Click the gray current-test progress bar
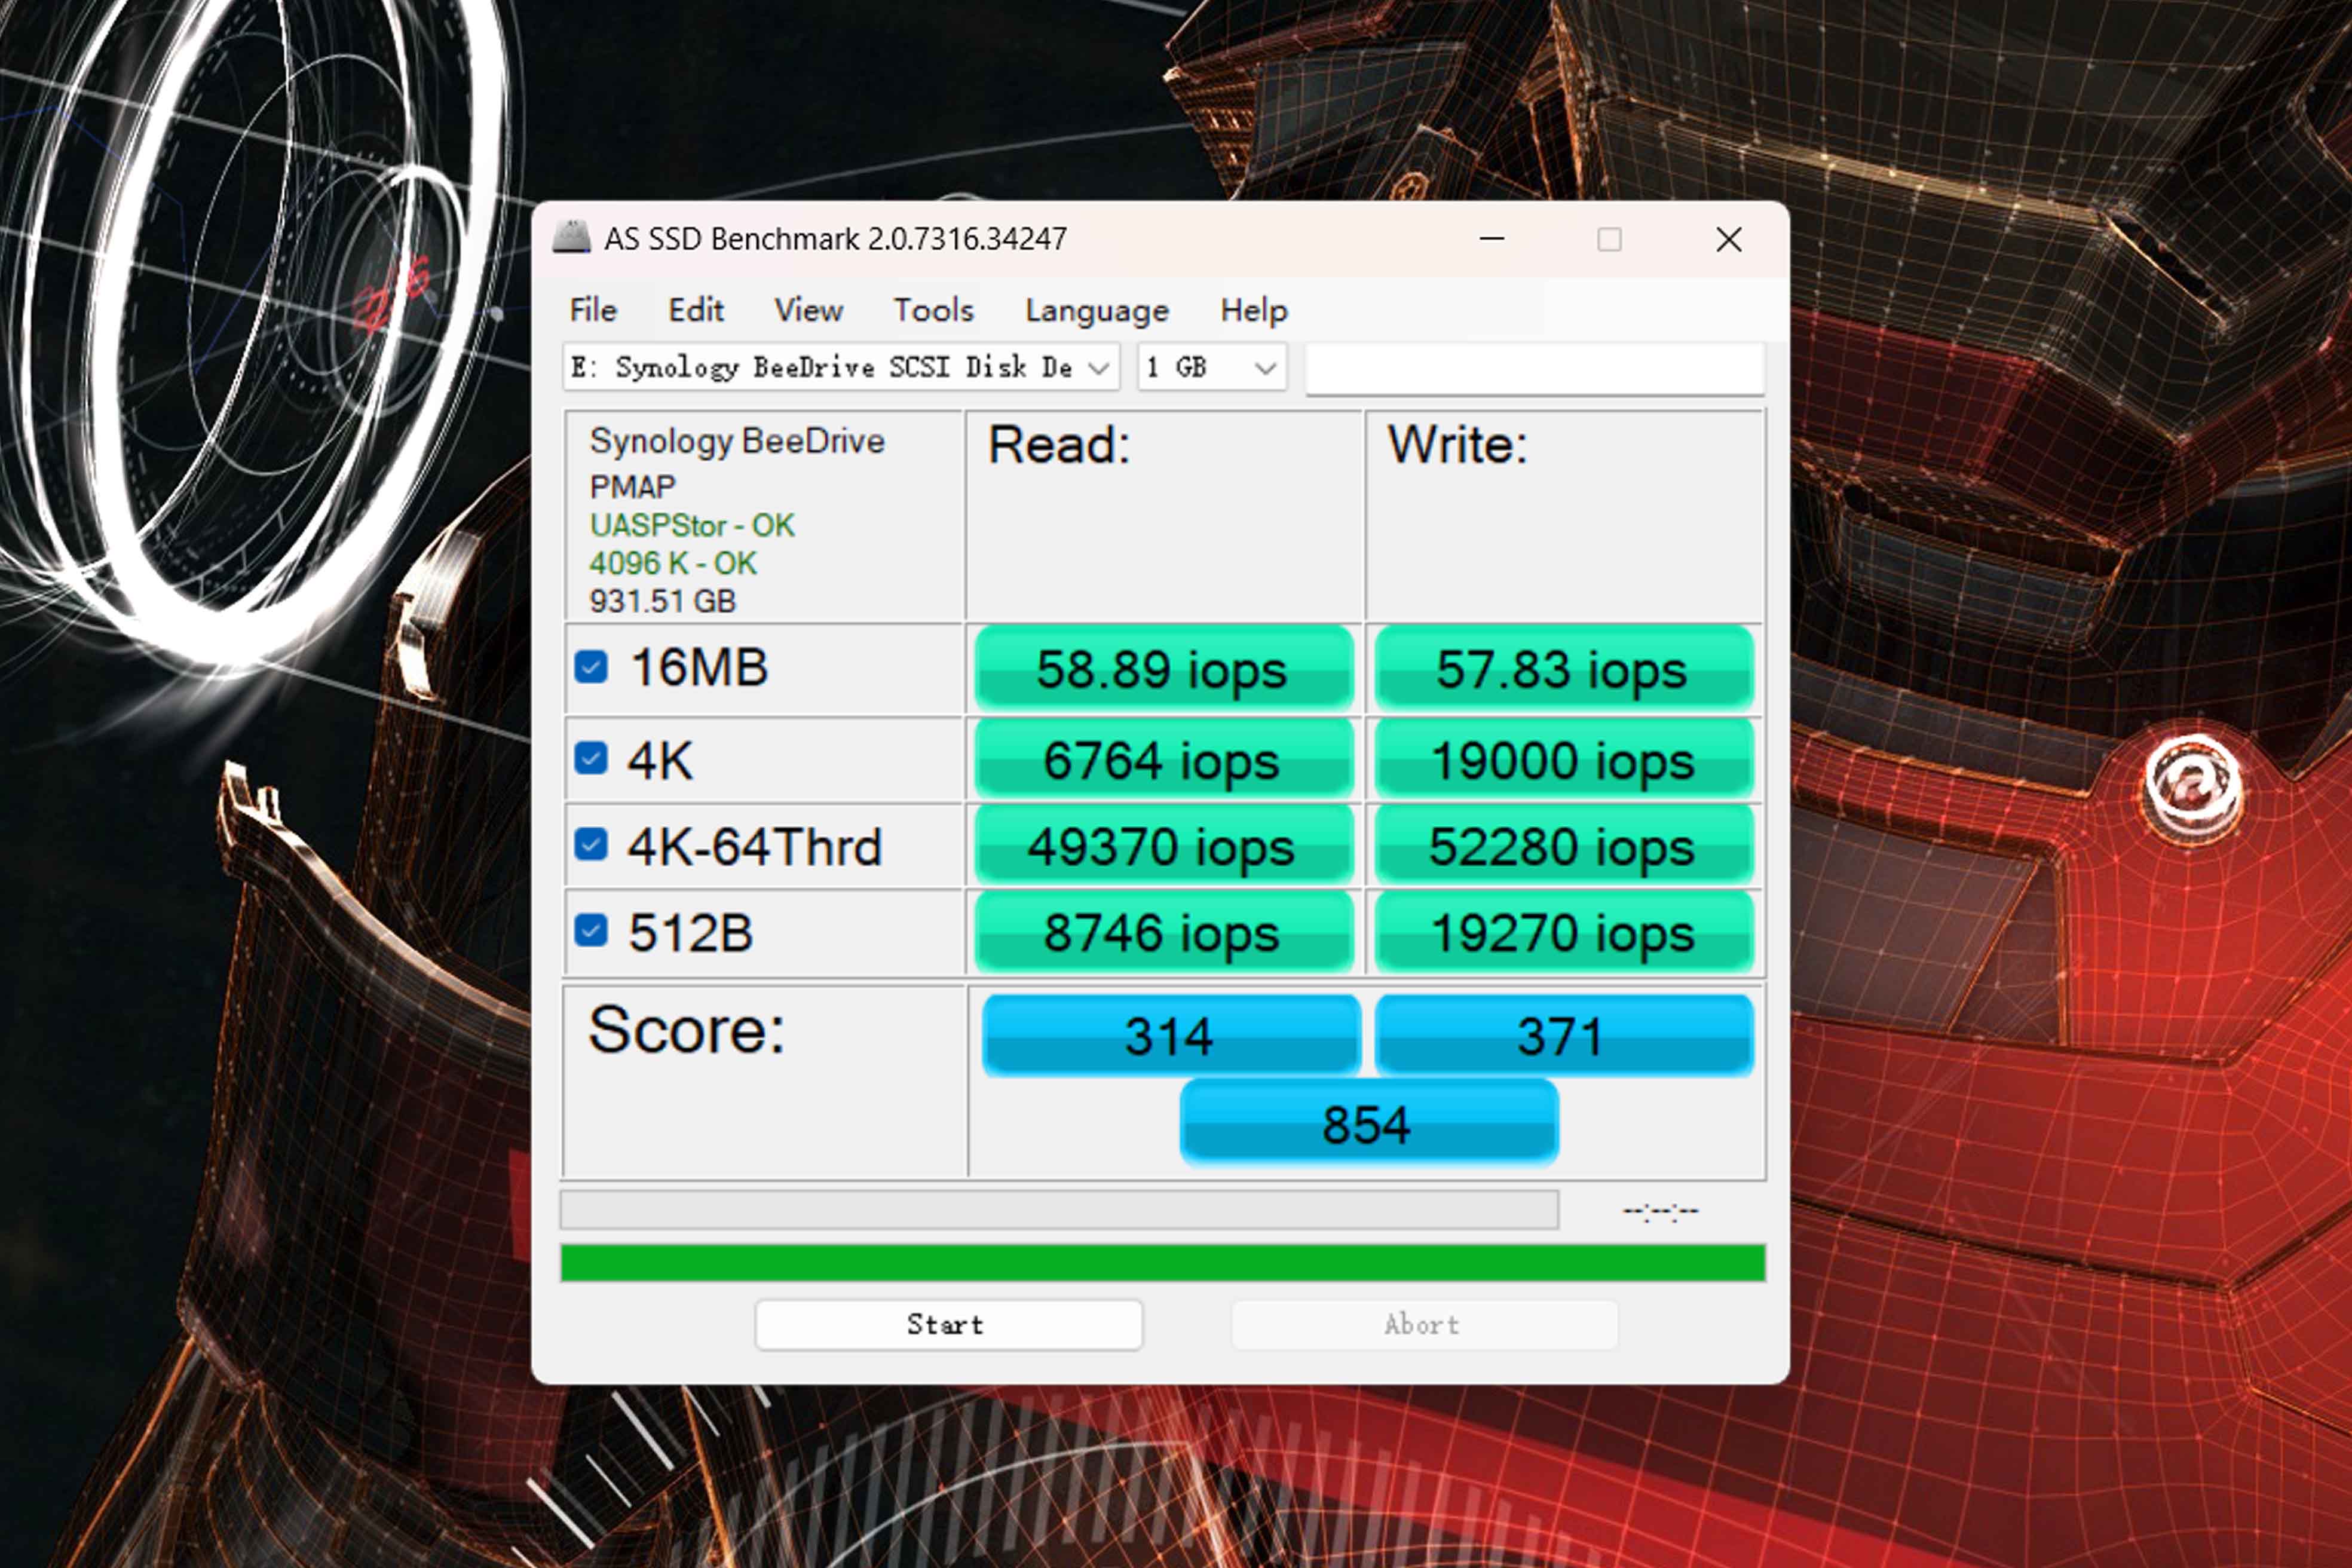Image resolution: width=2352 pixels, height=1568 pixels. (1059, 1210)
